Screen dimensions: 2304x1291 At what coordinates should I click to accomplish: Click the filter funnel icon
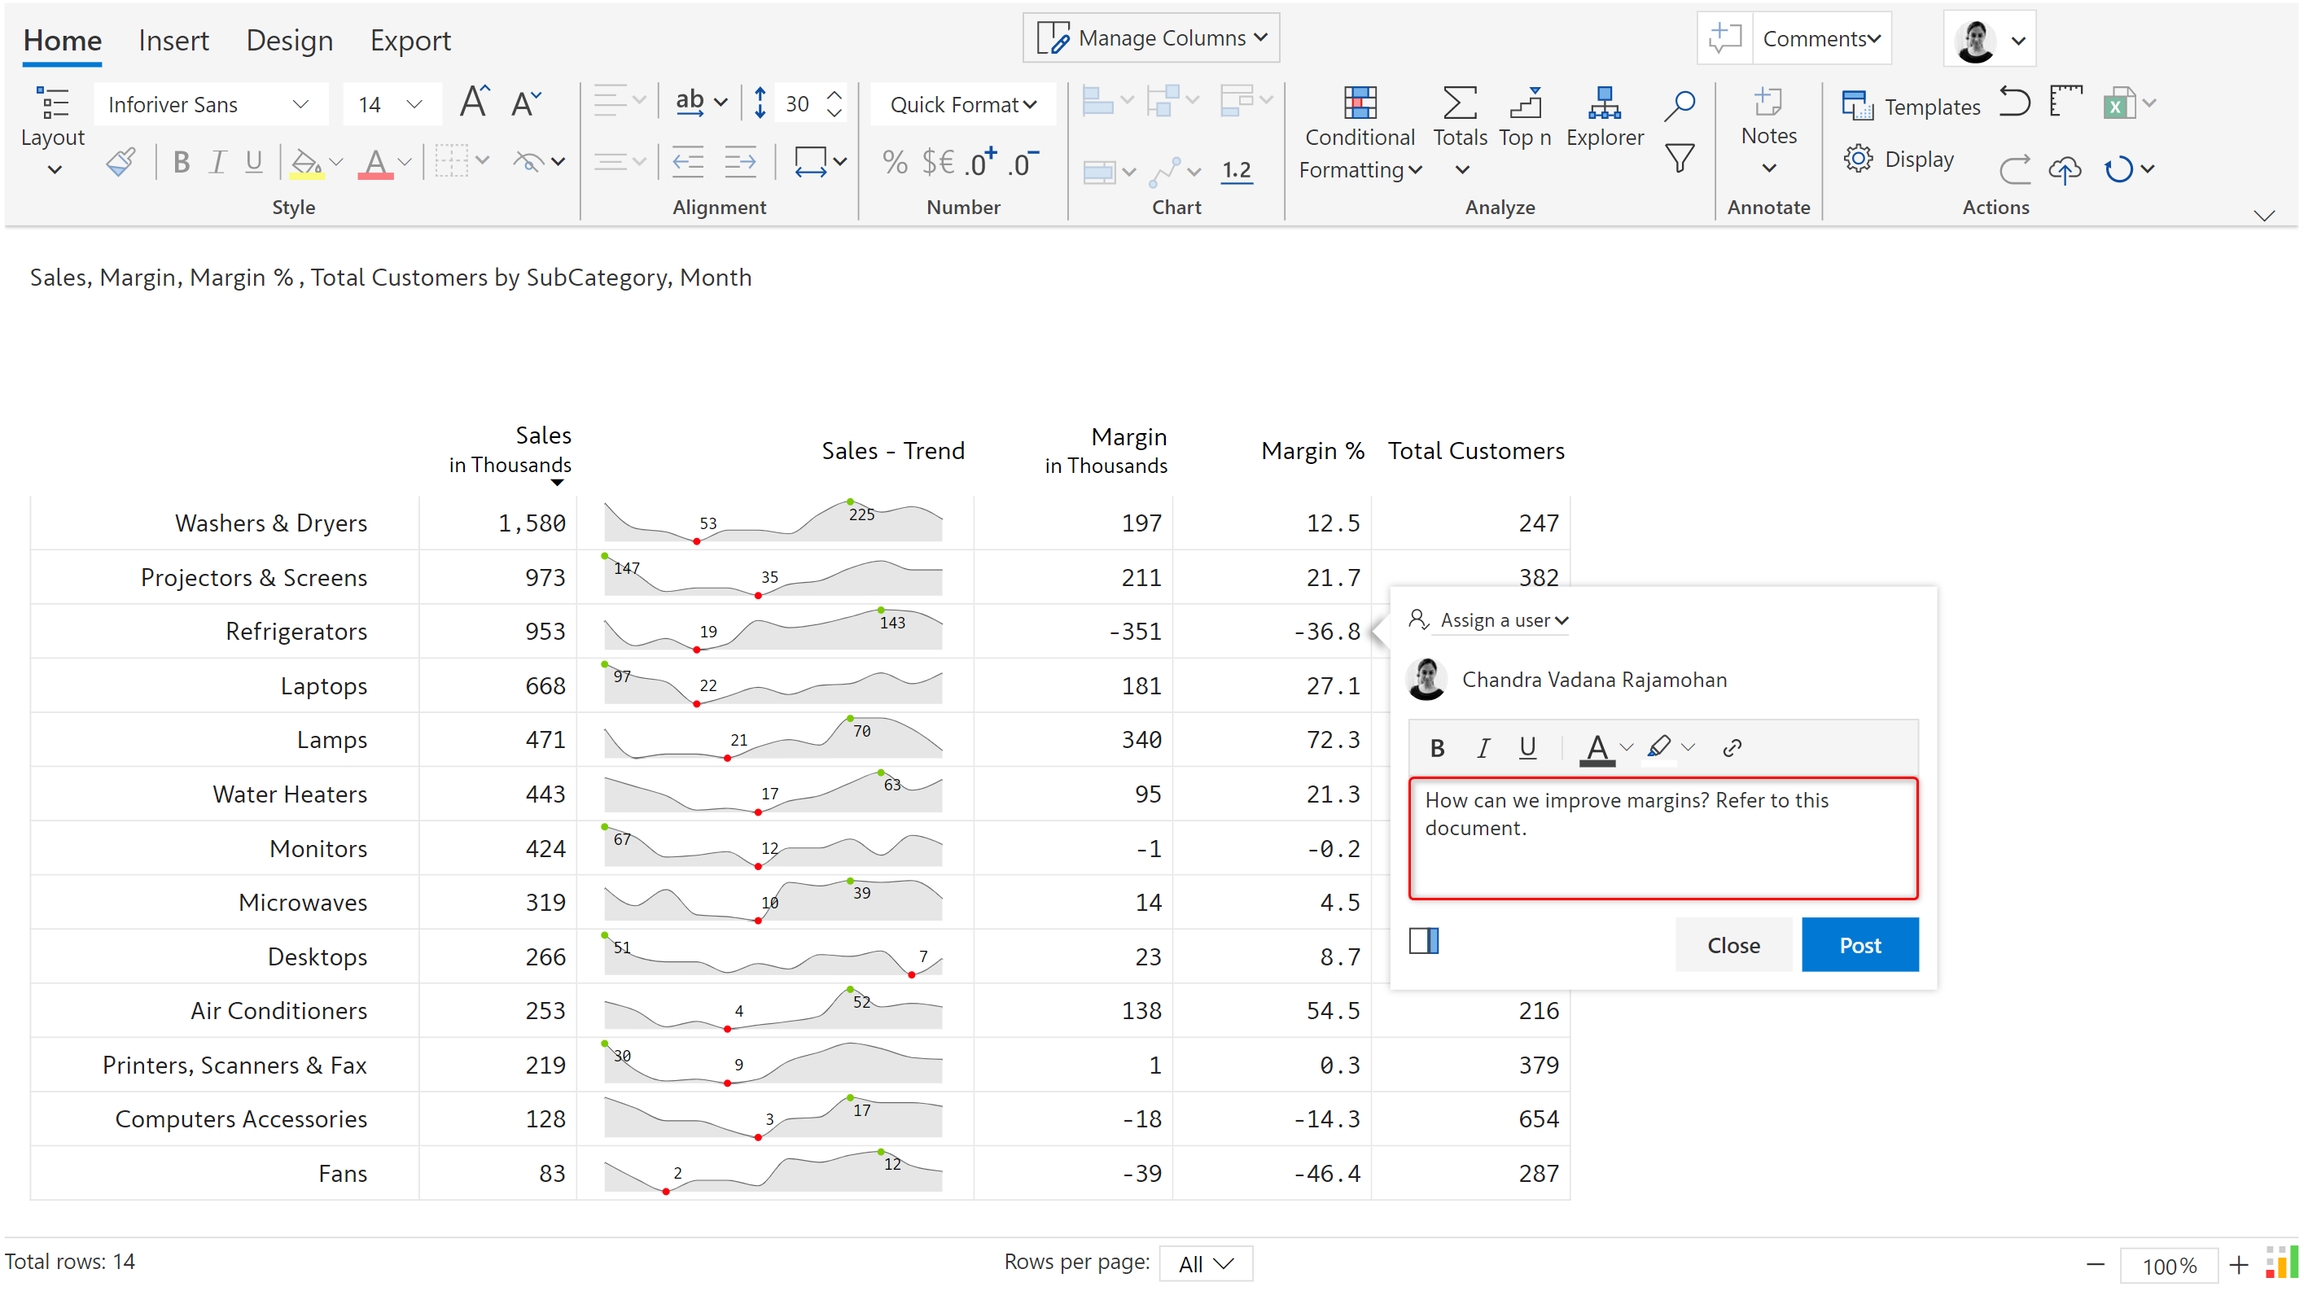[1680, 158]
